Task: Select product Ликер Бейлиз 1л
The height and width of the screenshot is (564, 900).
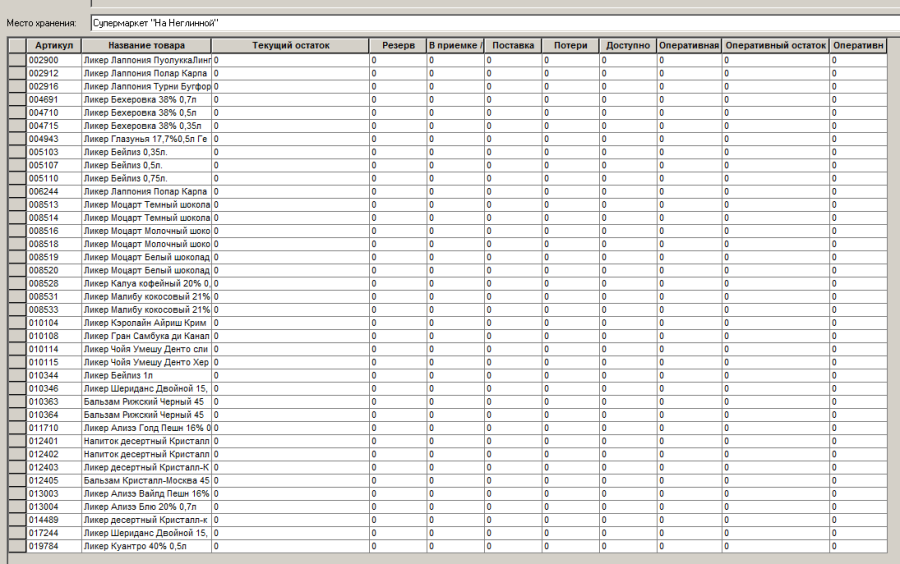Action: pos(146,375)
